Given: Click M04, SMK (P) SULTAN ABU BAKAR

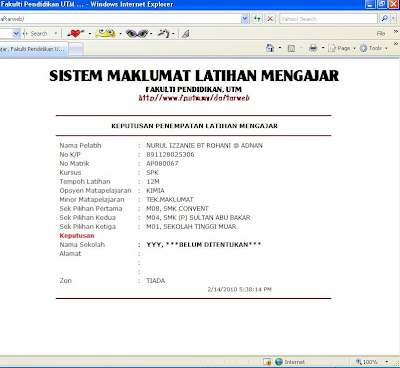Looking at the screenshot, I should click(198, 217).
